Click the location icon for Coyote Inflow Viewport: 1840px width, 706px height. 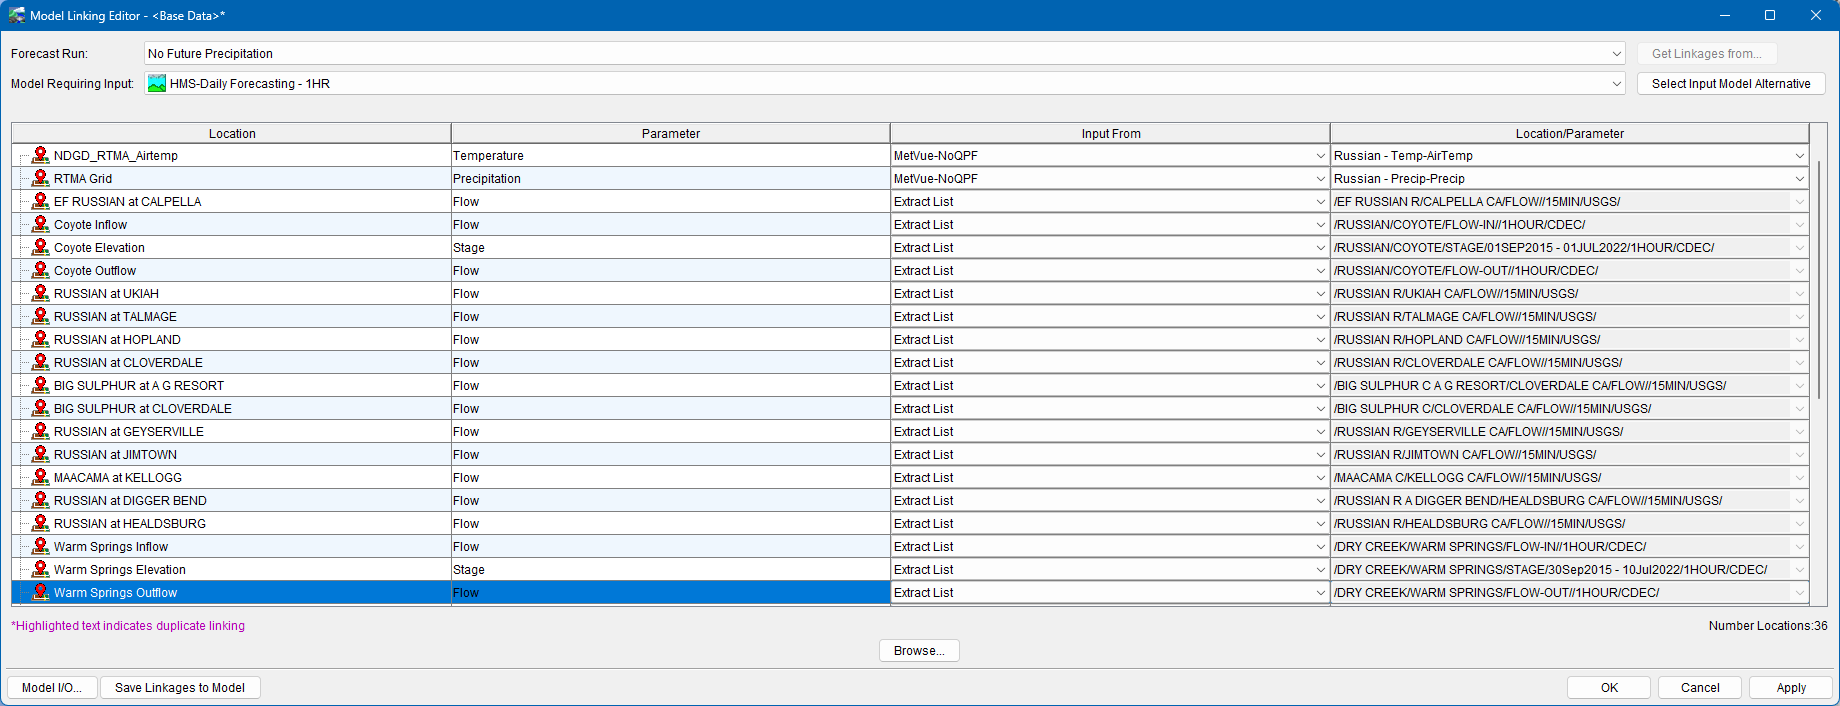pyautogui.click(x=40, y=224)
